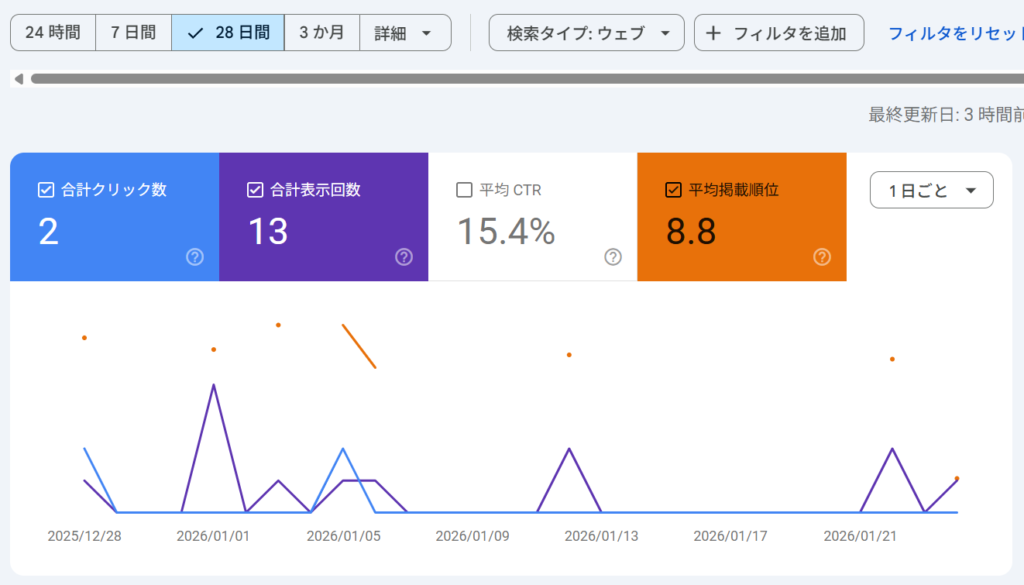Click the フィルタをリセット link

coord(955,33)
